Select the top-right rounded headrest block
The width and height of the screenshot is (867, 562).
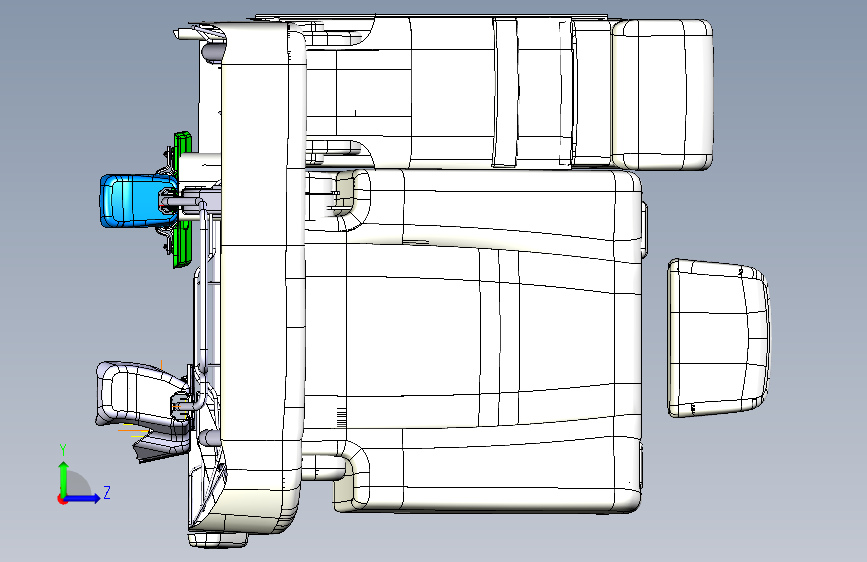pos(662,94)
